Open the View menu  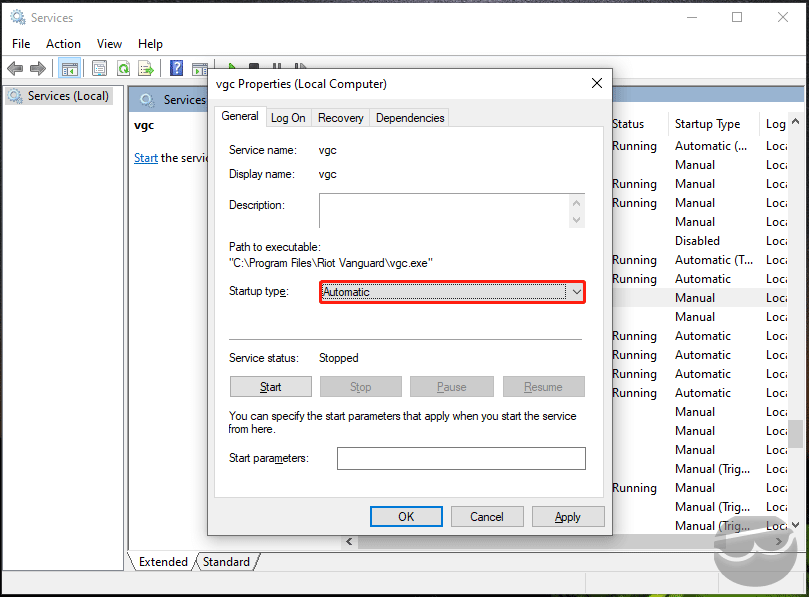109,44
